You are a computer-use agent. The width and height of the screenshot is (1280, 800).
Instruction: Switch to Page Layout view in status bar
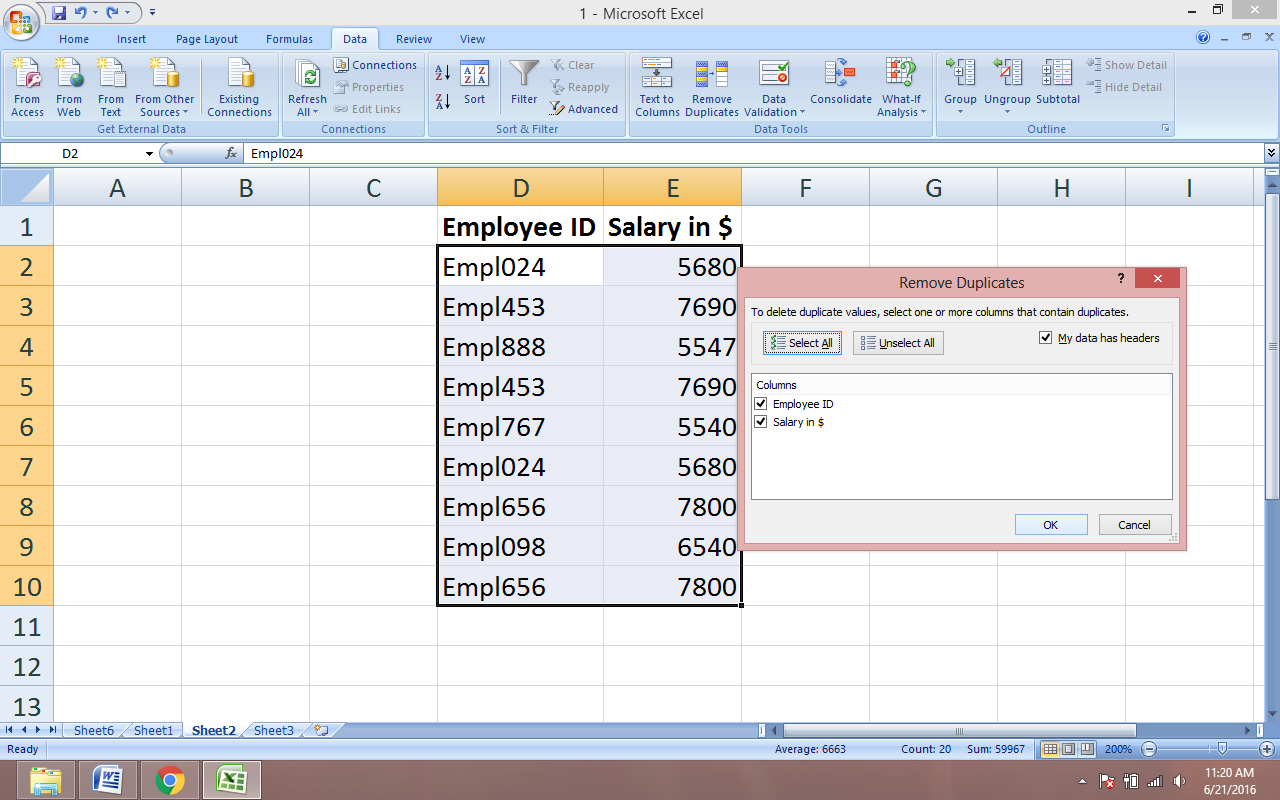[1068, 749]
